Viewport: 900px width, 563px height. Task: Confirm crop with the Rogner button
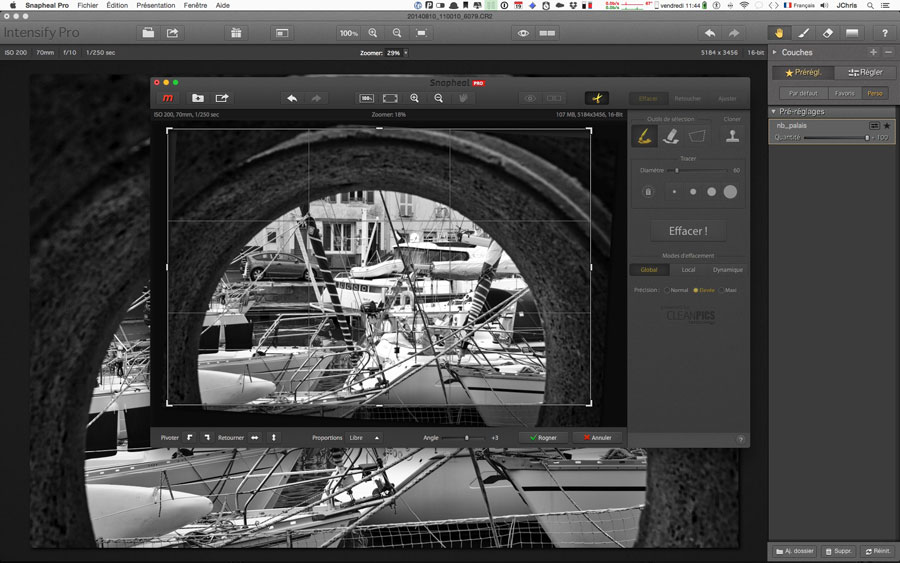point(543,437)
